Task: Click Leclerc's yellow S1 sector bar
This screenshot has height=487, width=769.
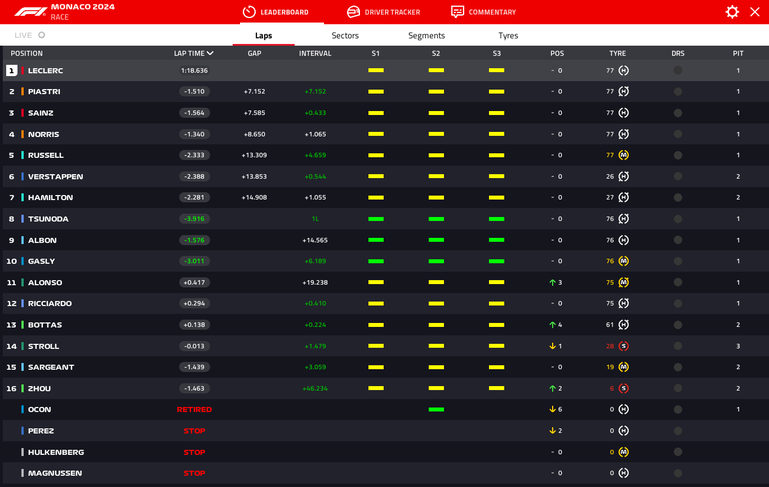Action: pyautogui.click(x=376, y=71)
